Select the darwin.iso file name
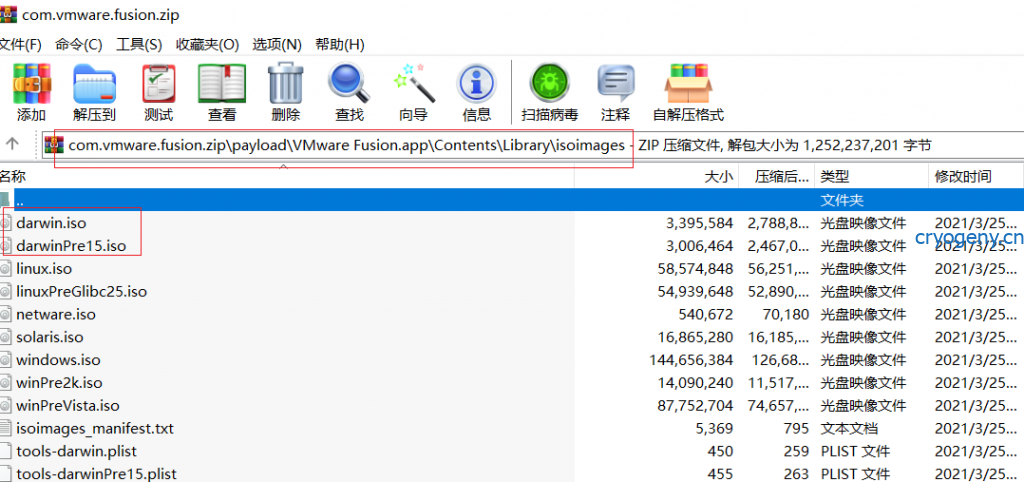Viewport: 1024px width, 482px height. click(51, 223)
